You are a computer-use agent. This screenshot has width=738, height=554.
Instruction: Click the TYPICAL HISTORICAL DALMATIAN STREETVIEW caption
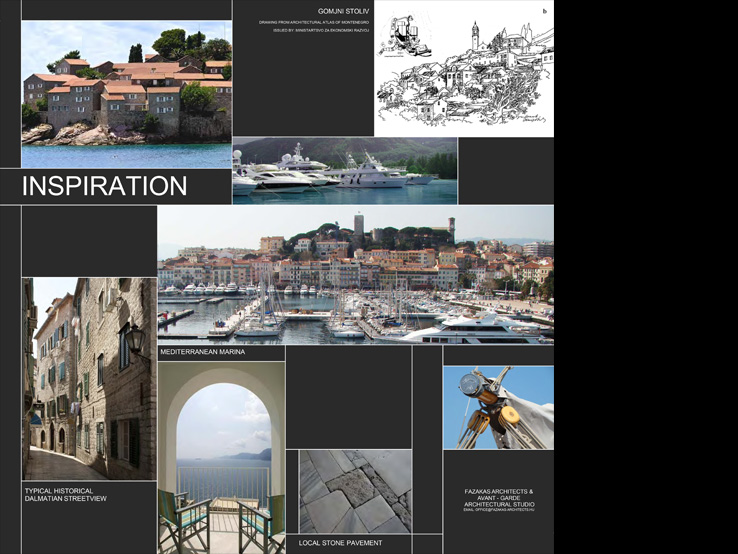point(66,494)
